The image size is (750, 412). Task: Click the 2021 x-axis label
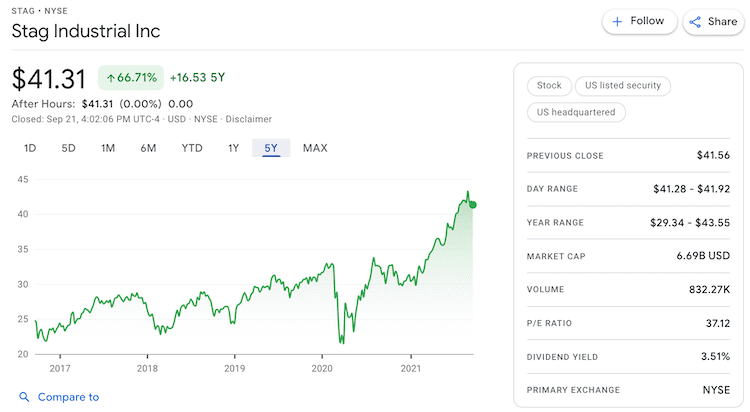pos(411,368)
